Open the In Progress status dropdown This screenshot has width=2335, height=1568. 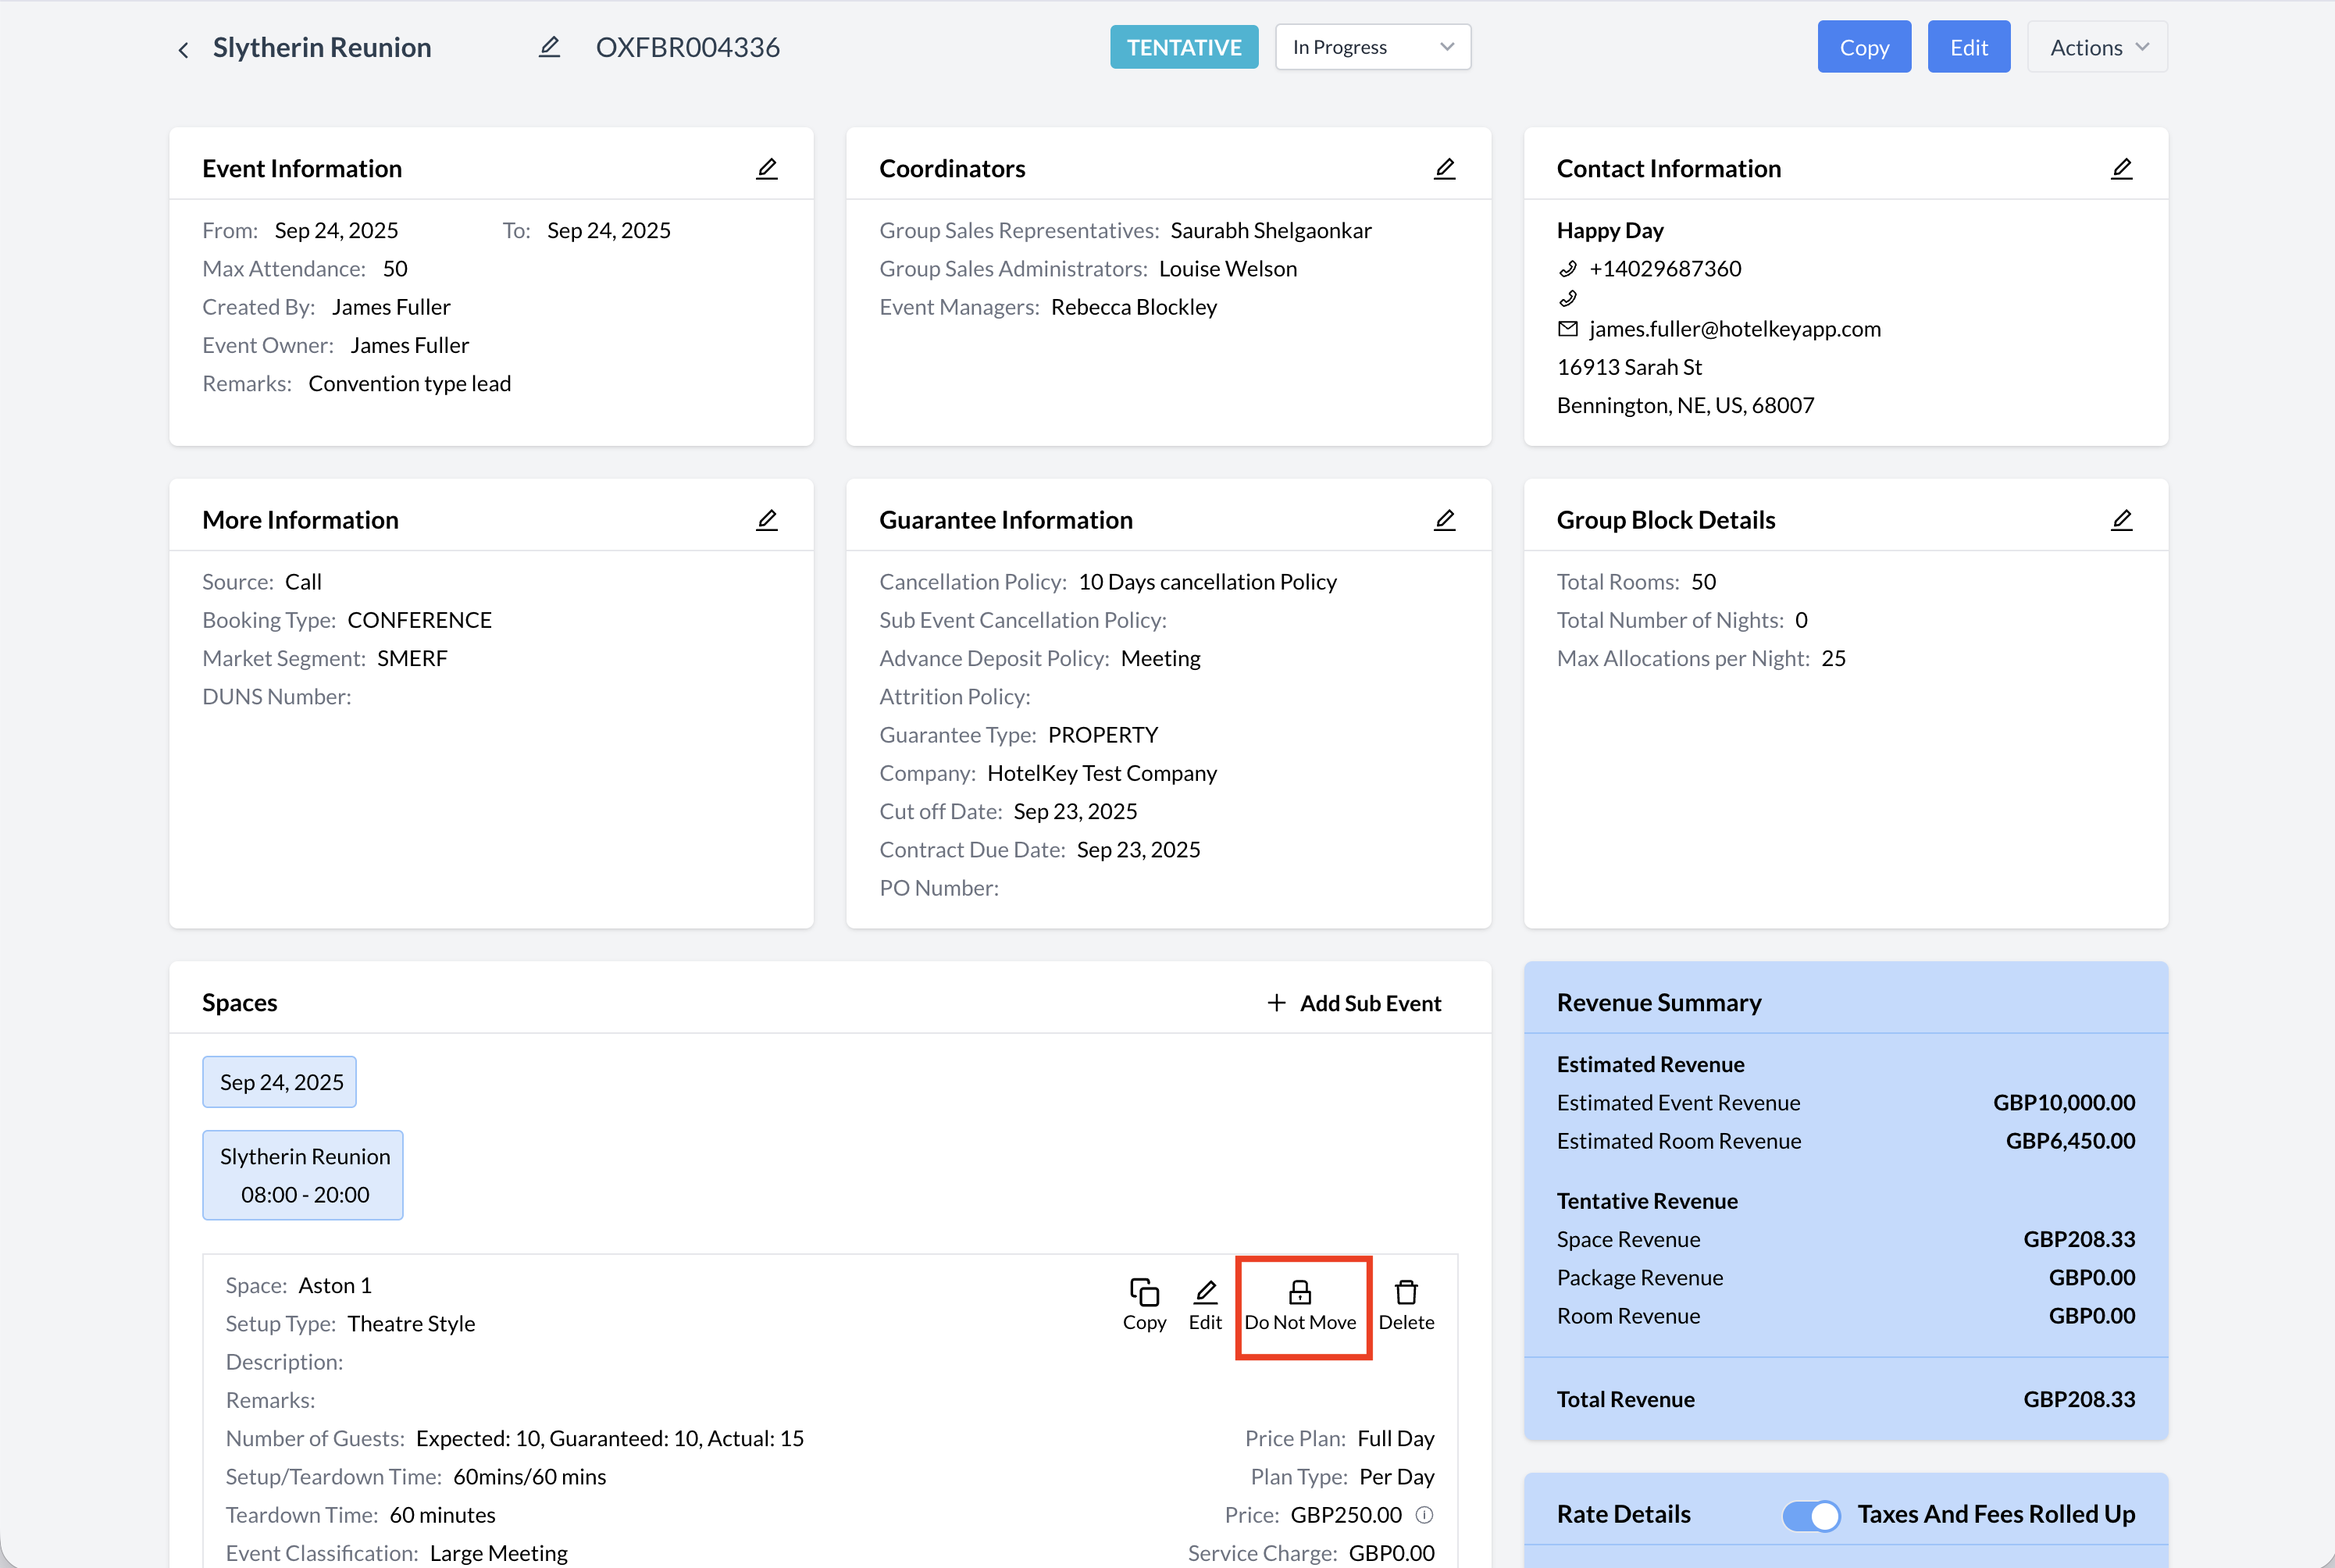[1372, 47]
